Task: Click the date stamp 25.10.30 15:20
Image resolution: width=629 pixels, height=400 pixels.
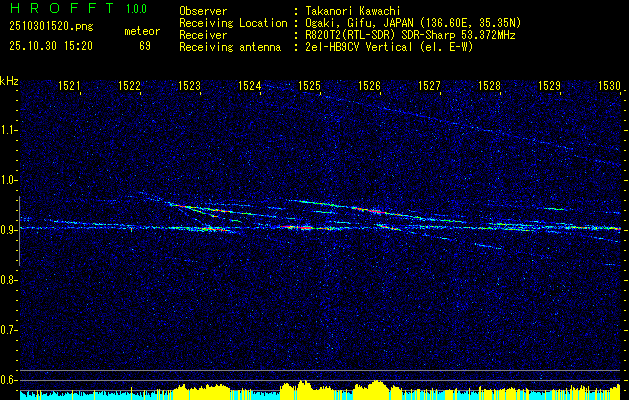Action: click(x=51, y=46)
